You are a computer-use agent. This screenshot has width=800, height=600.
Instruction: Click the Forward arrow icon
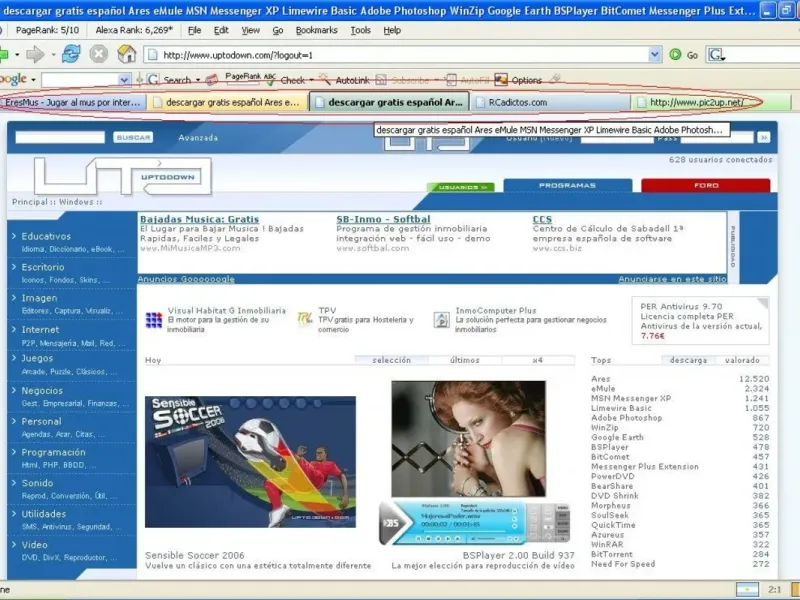pos(35,54)
